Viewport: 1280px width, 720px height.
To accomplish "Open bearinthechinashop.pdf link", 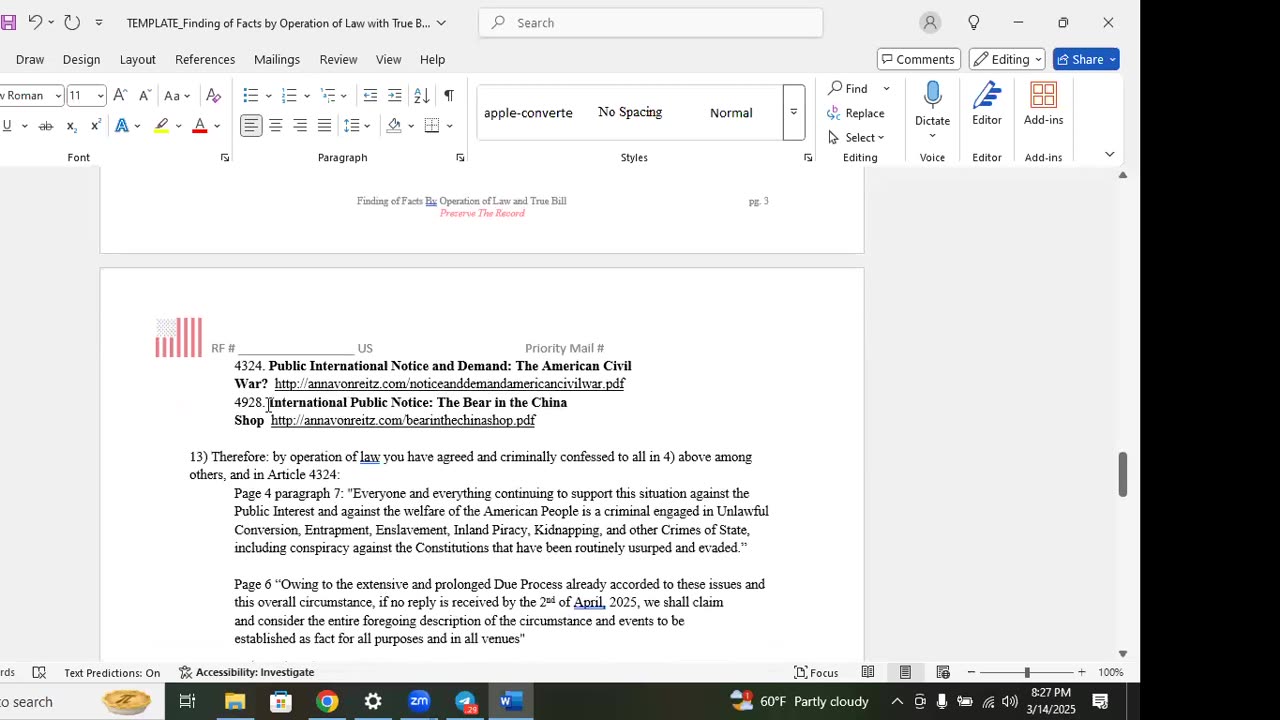I will [403, 421].
